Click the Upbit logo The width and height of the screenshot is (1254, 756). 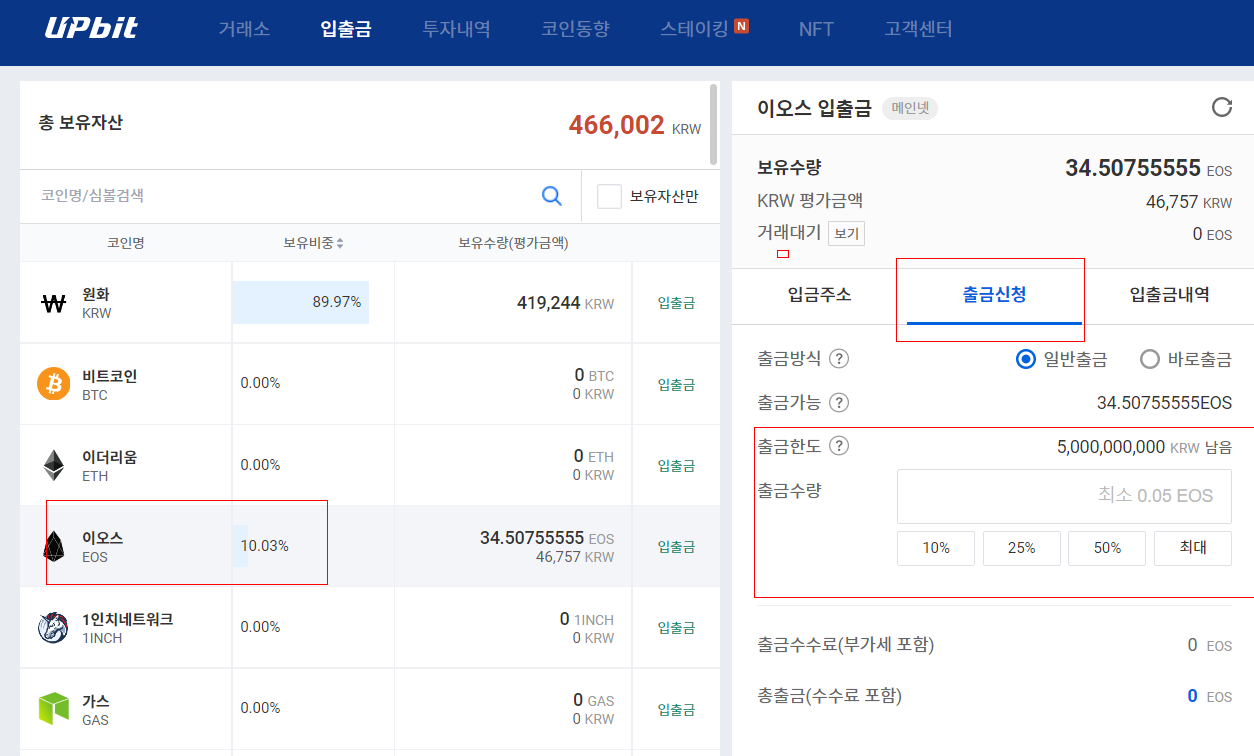[91, 28]
